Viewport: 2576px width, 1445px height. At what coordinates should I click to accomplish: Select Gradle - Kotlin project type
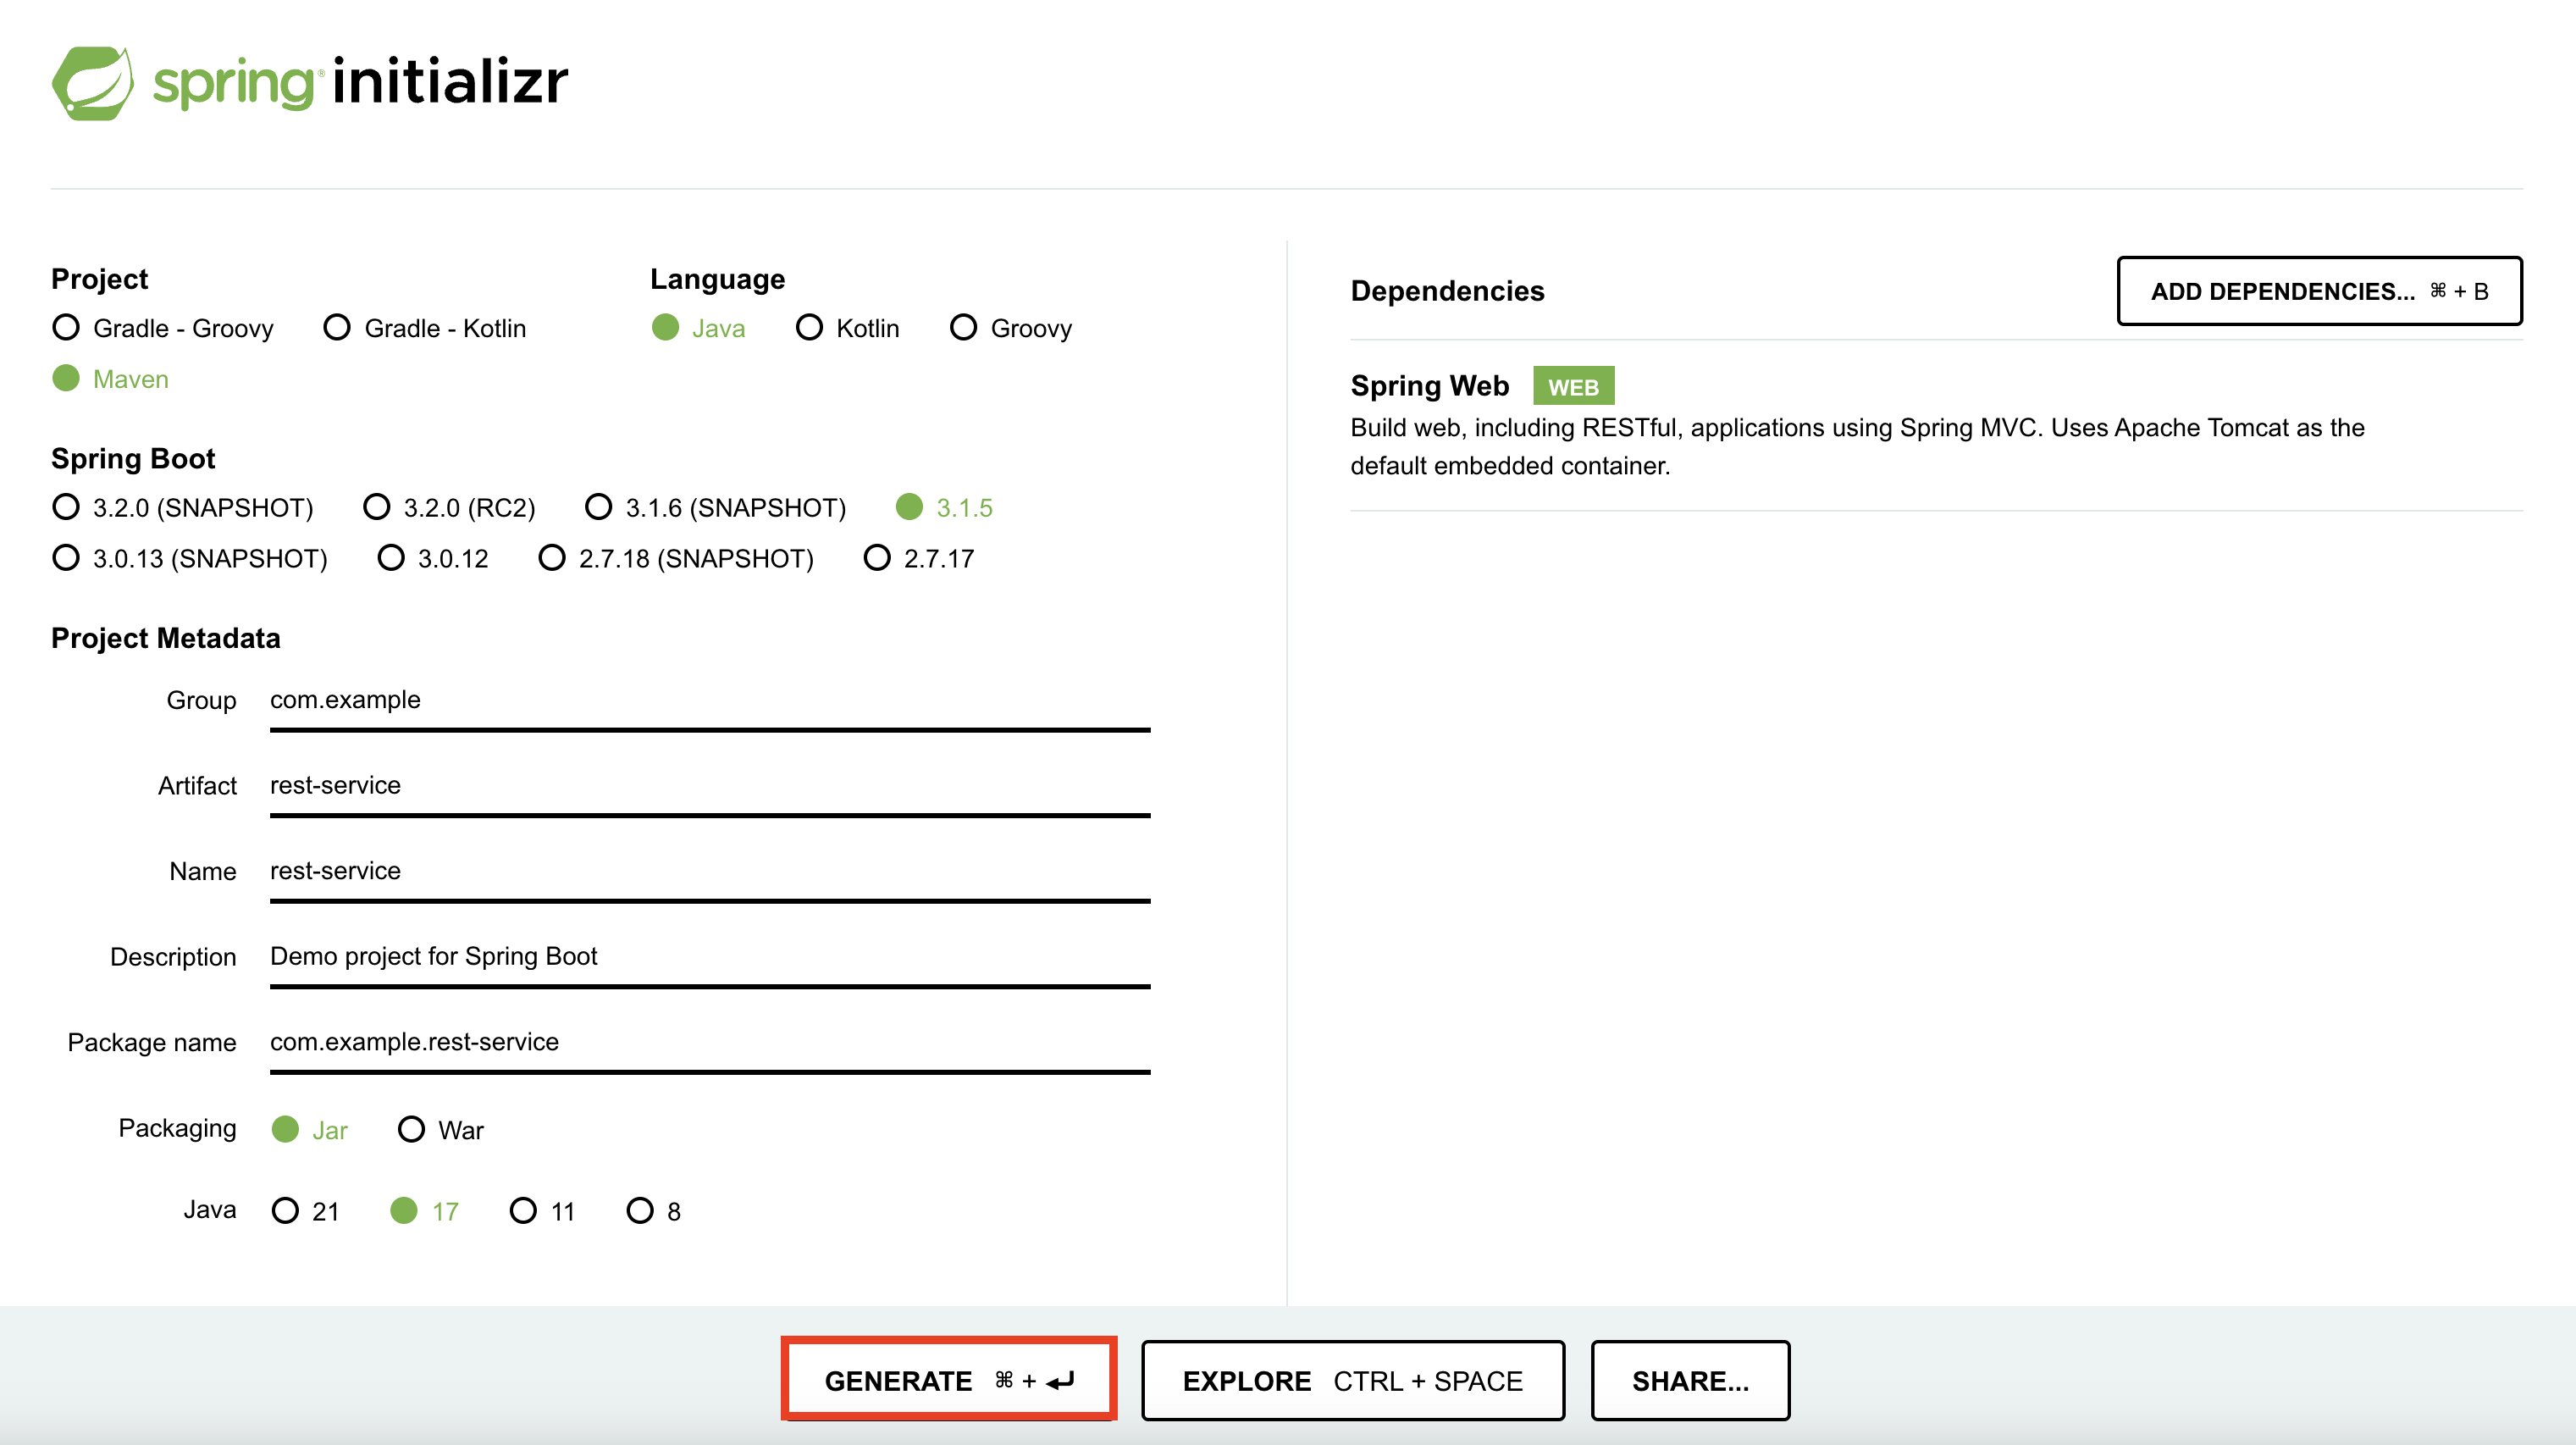tap(337, 328)
